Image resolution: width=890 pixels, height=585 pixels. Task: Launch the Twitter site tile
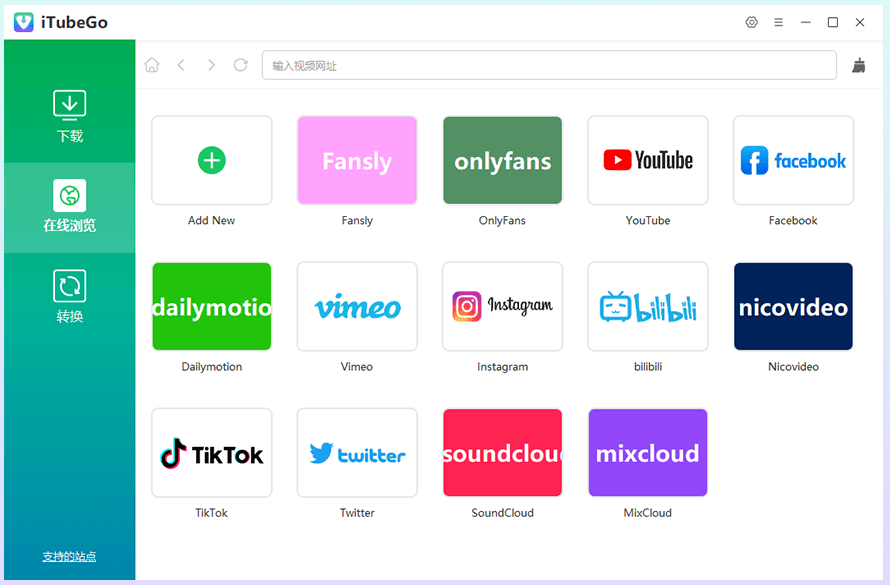357,453
